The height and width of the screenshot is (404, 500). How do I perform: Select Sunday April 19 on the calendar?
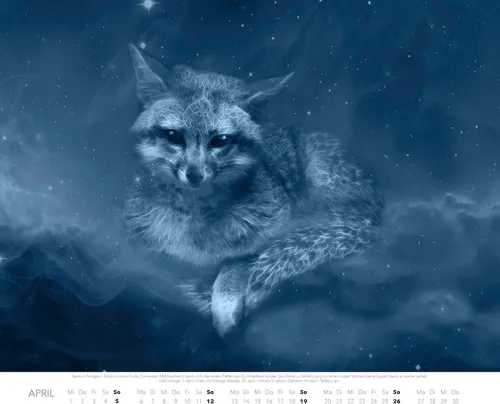click(303, 401)
